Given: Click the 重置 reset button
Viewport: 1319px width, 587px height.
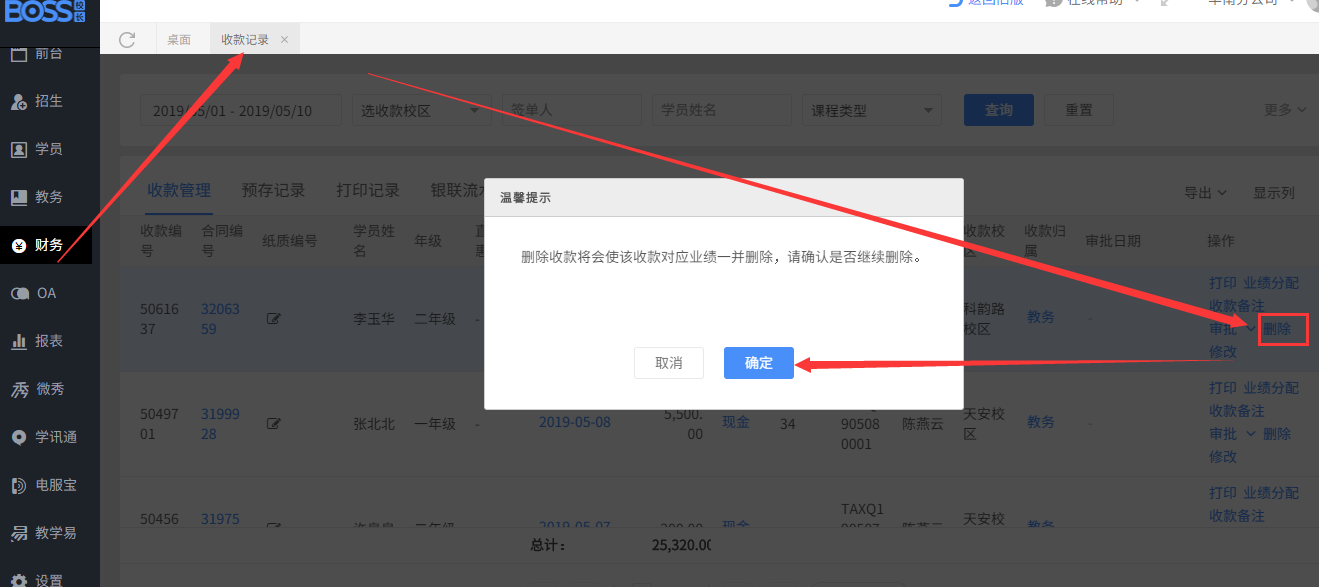Looking at the screenshot, I should pyautogui.click(x=1079, y=110).
